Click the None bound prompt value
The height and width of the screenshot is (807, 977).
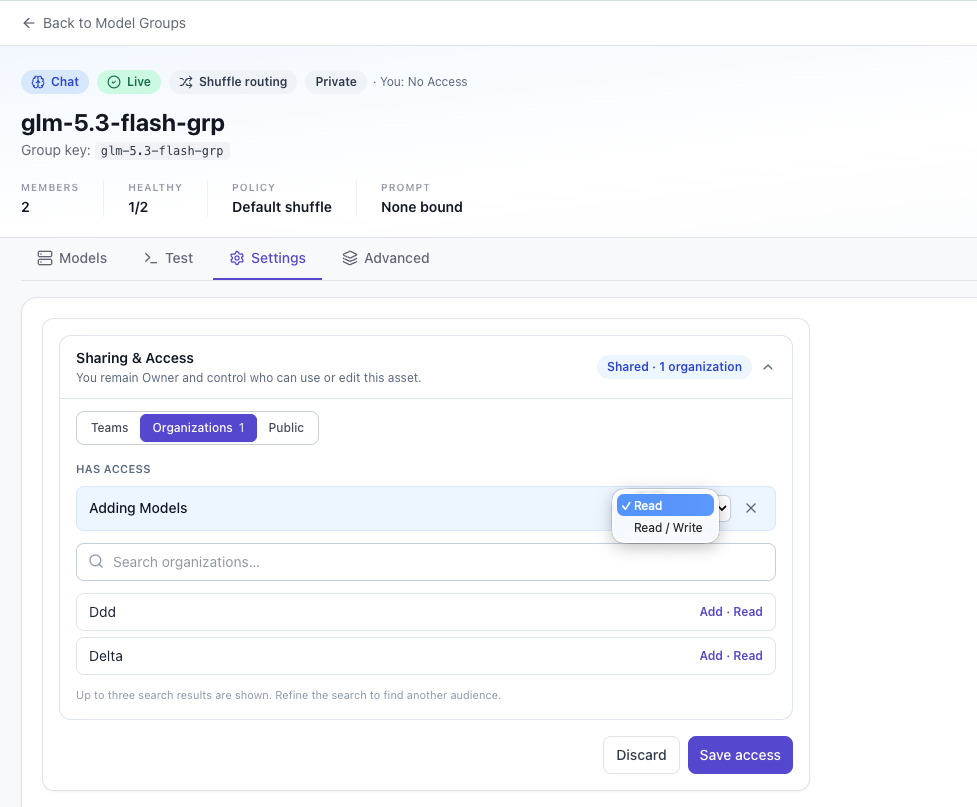click(422, 207)
